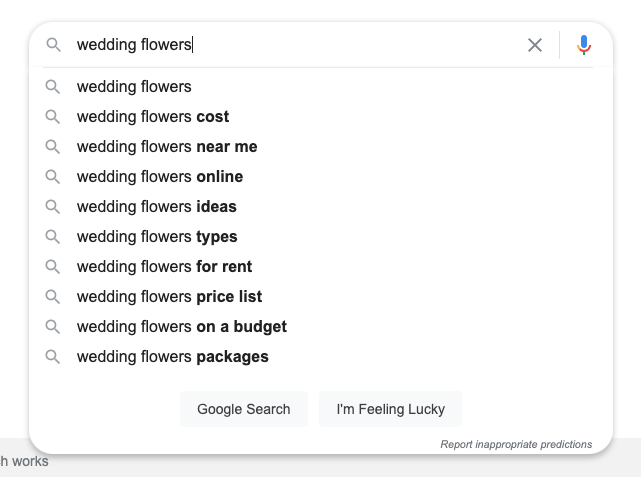Choose the 'wedding flowers near me' suggestion
The width and height of the screenshot is (641, 477).
[167, 147]
